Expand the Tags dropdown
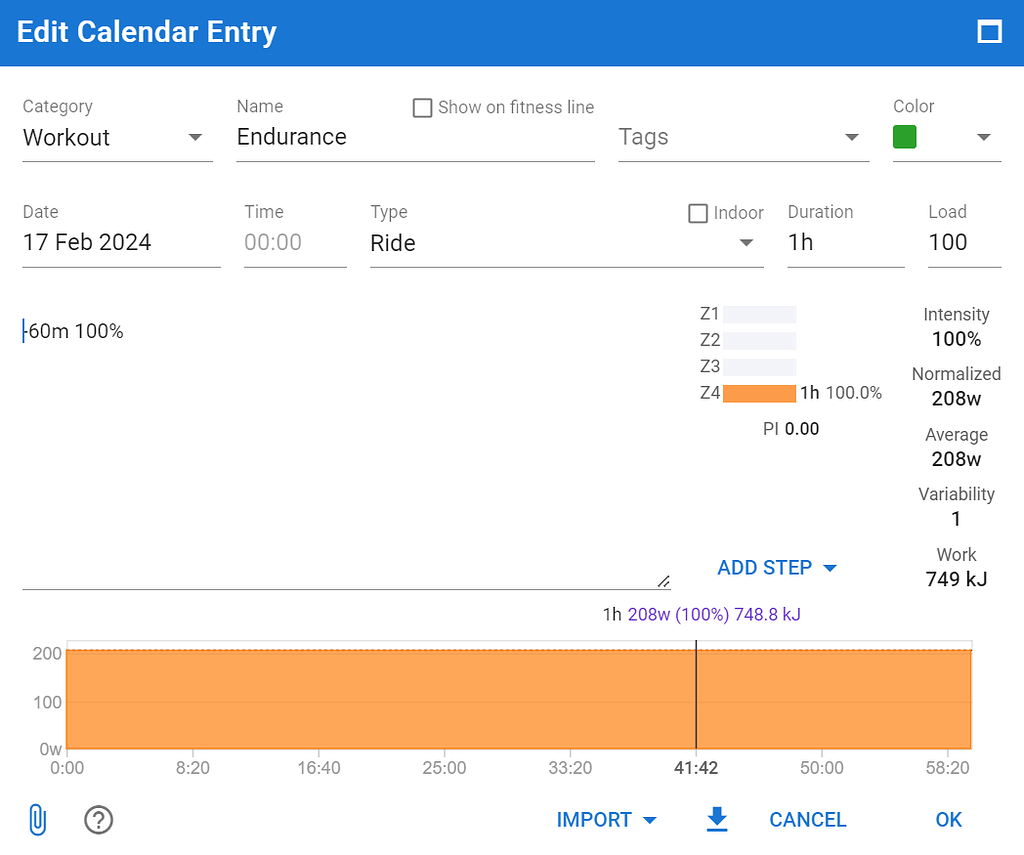 [743, 138]
